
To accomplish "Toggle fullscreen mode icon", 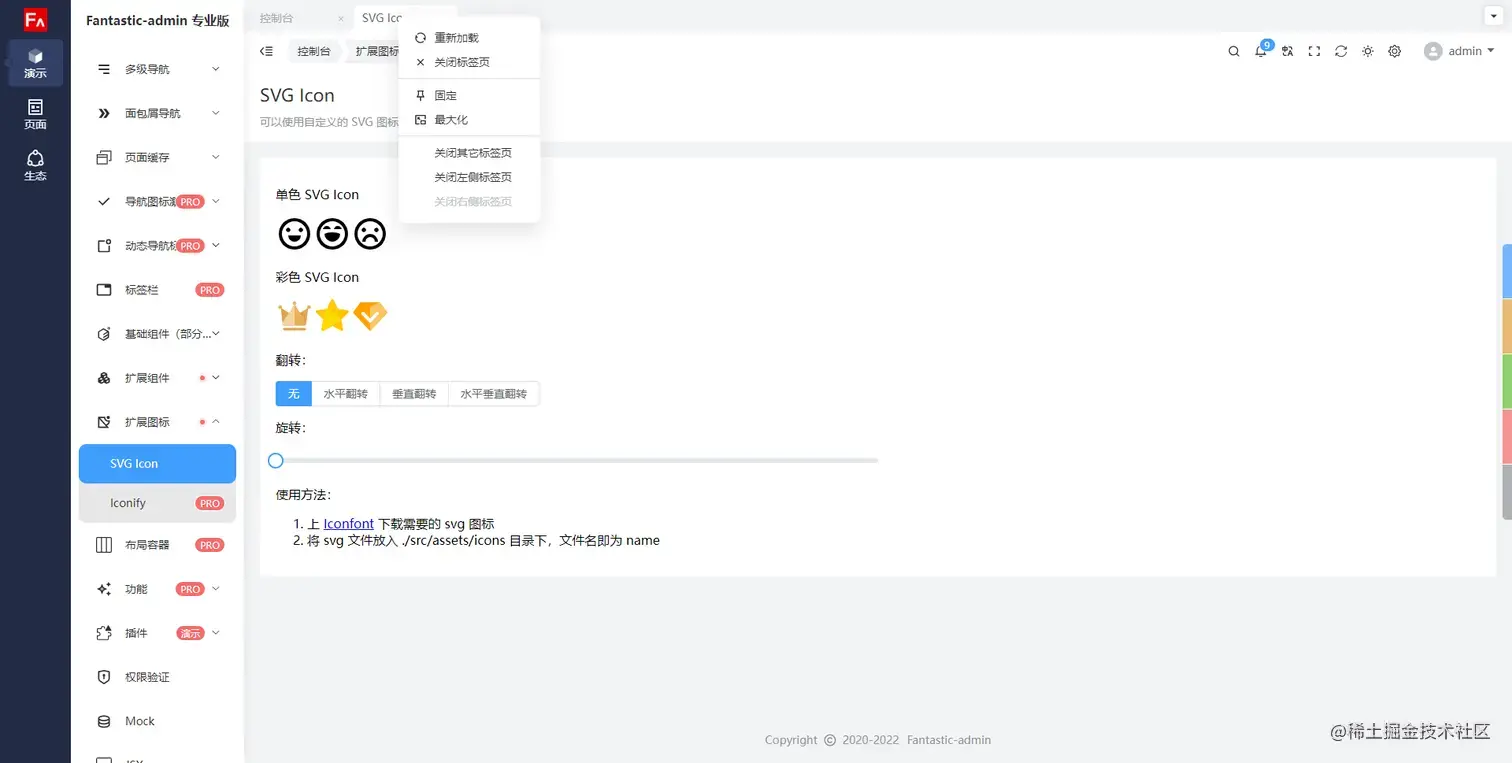I will (1314, 51).
